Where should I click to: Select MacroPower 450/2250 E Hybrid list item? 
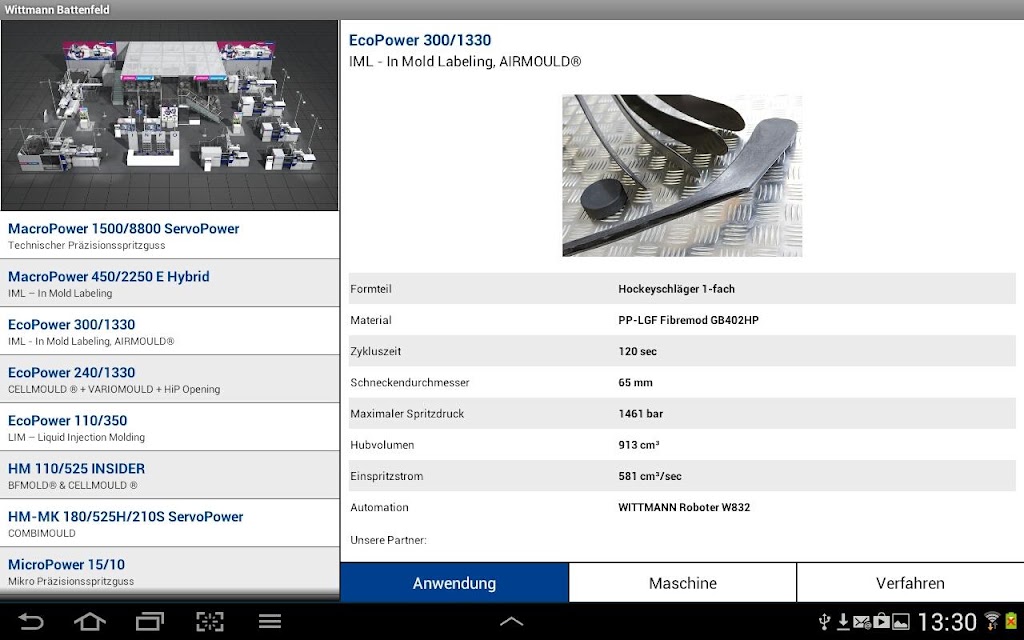[x=170, y=283]
